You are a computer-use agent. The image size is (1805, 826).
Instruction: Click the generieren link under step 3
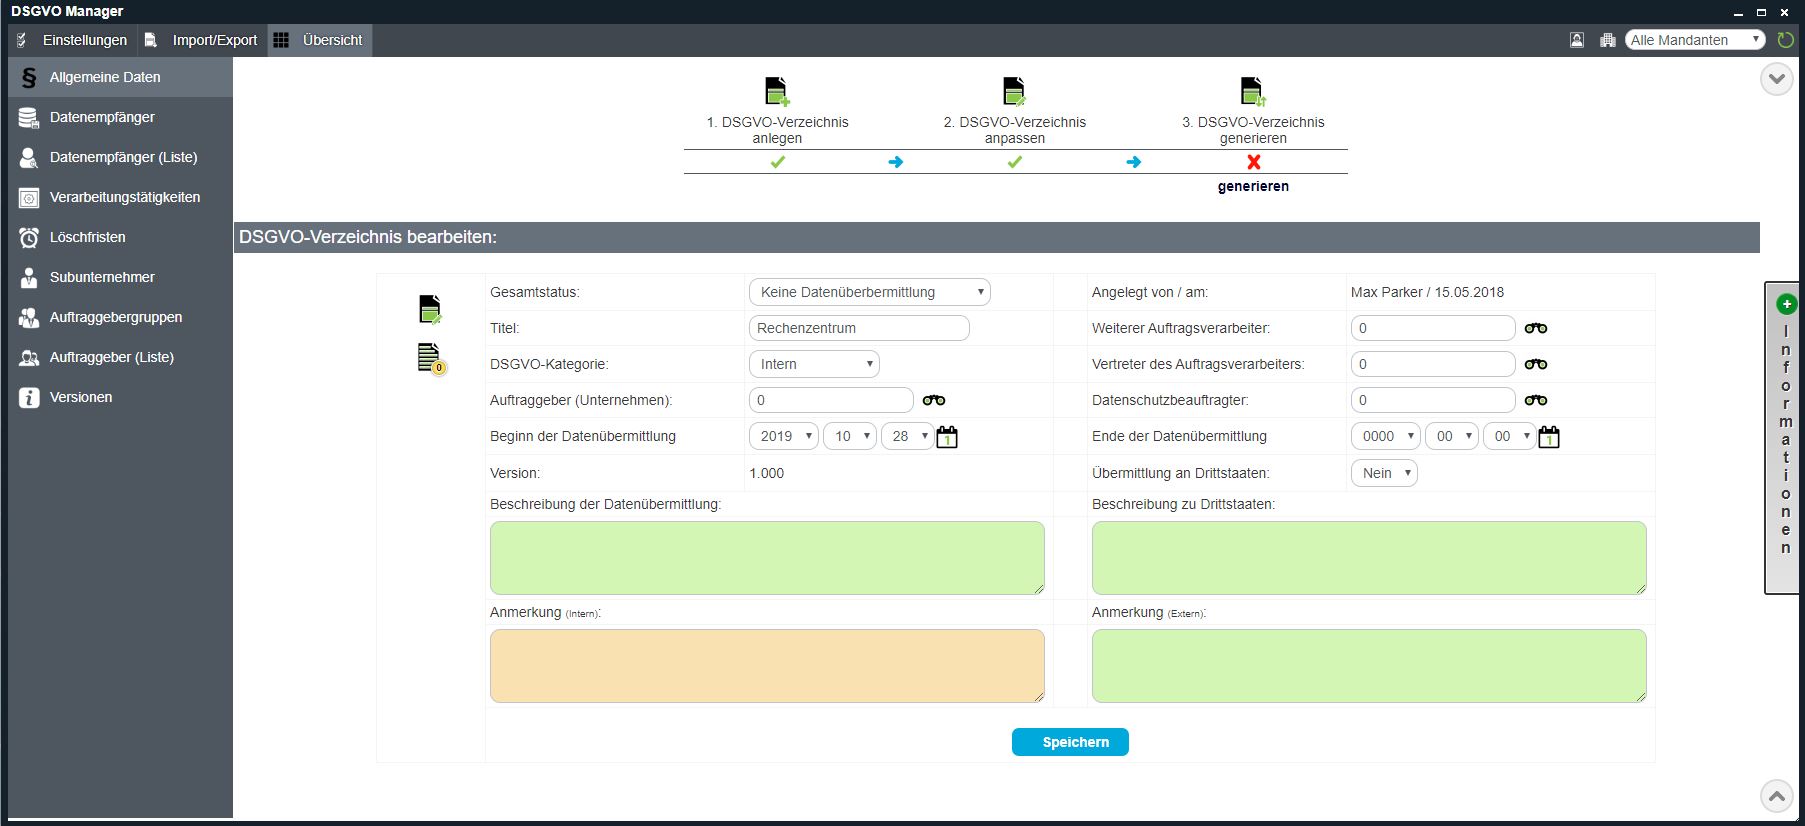[x=1252, y=186]
